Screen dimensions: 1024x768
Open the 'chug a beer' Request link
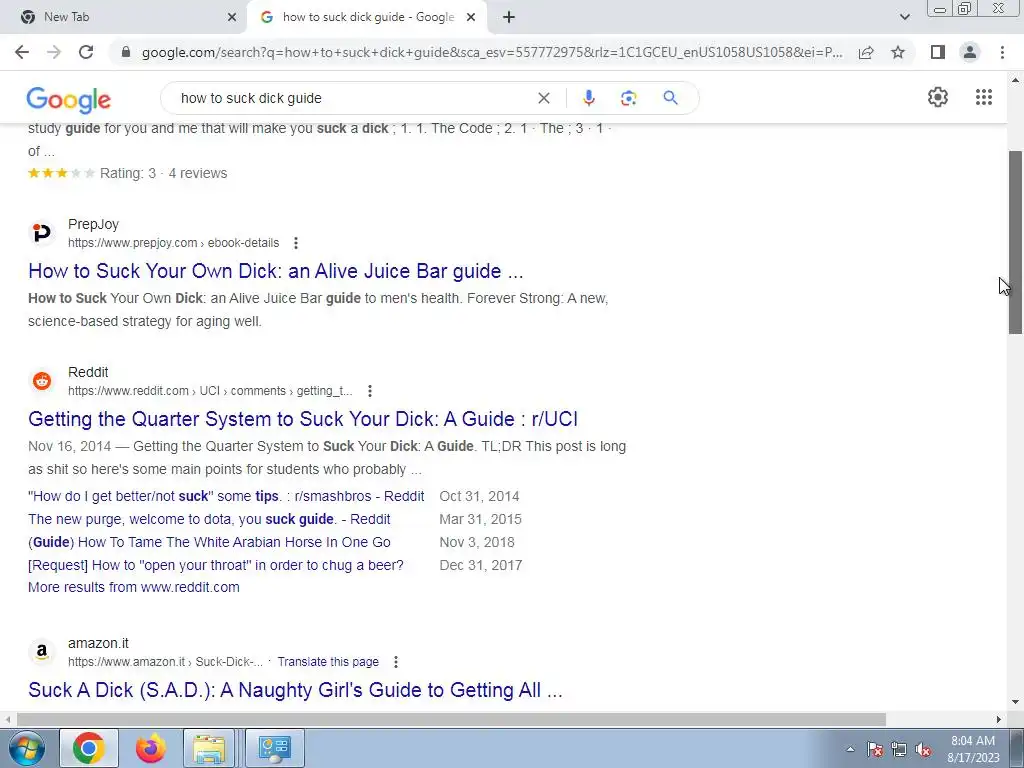216,565
